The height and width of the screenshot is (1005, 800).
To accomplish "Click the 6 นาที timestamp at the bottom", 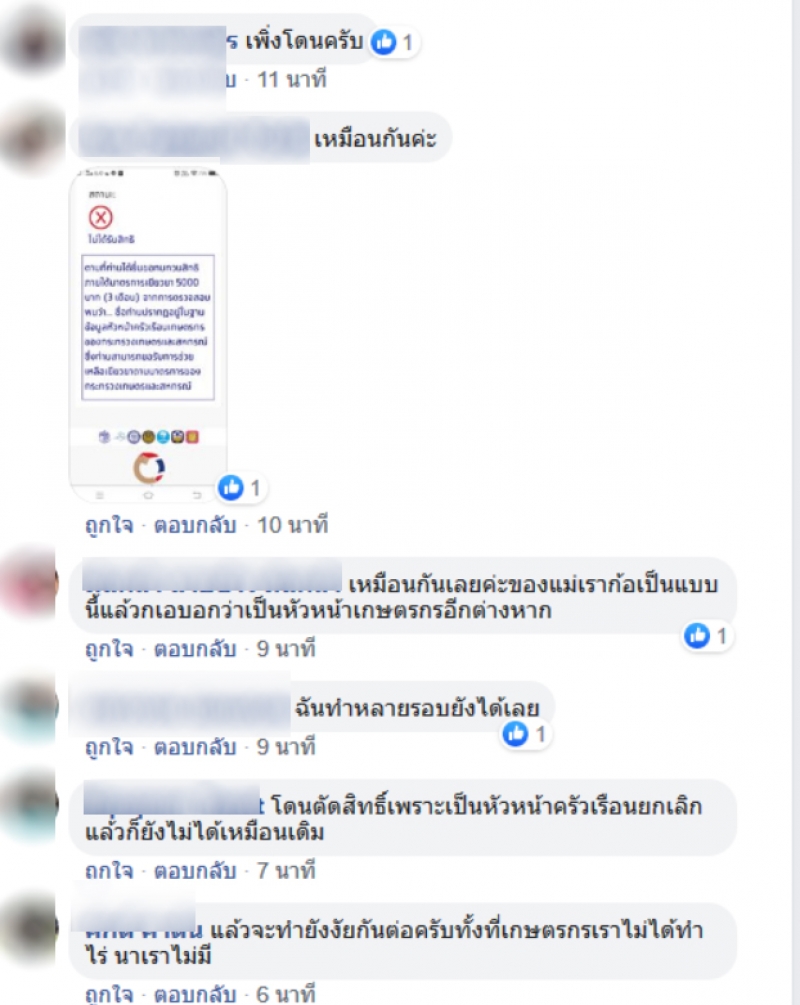I will (286, 994).
